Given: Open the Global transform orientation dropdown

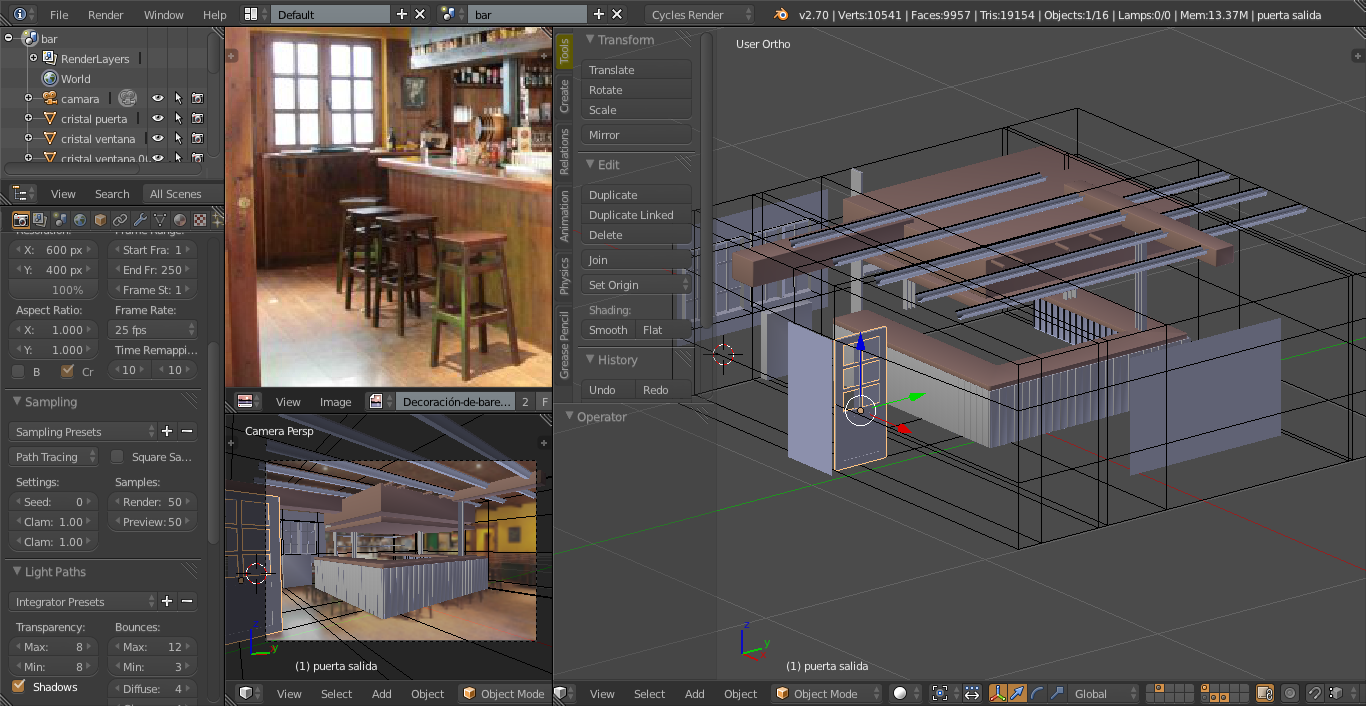Looking at the screenshot, I should tap(1100, 693).
